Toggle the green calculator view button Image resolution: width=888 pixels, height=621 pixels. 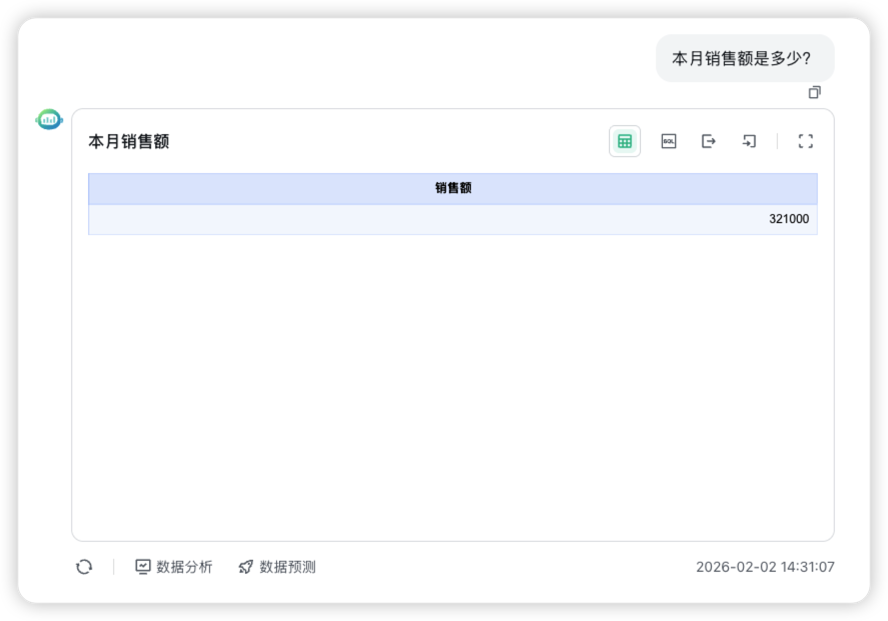pyautogui.click(x=624, y=141)
